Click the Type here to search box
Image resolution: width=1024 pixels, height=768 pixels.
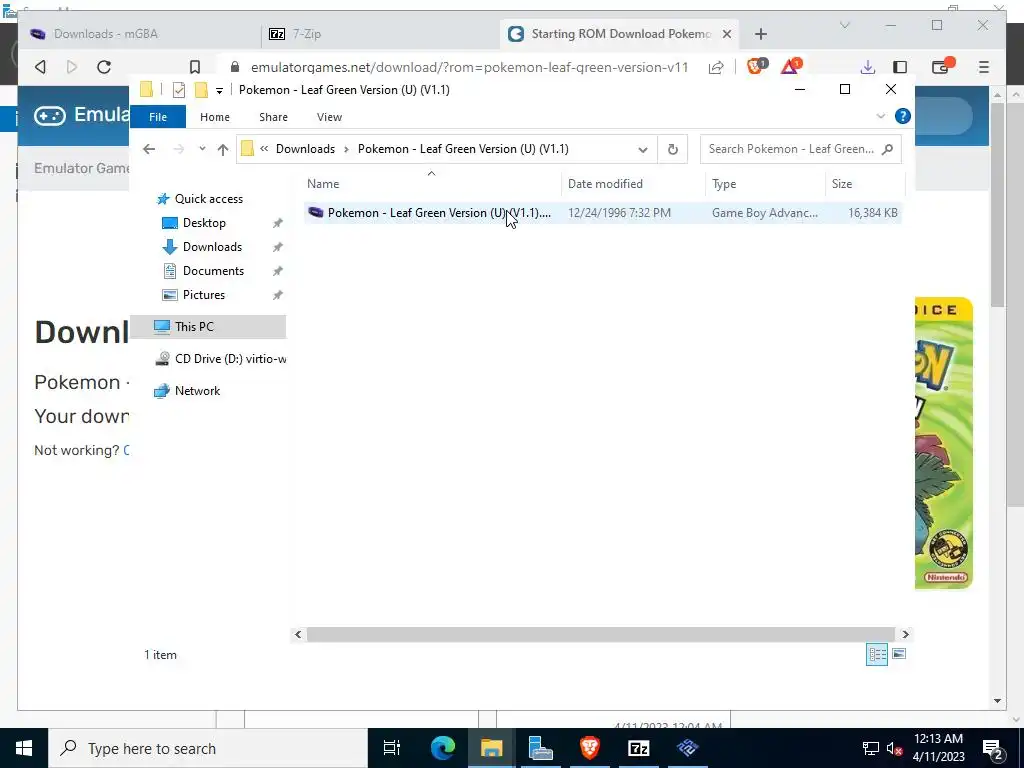(x=208, y=748)
